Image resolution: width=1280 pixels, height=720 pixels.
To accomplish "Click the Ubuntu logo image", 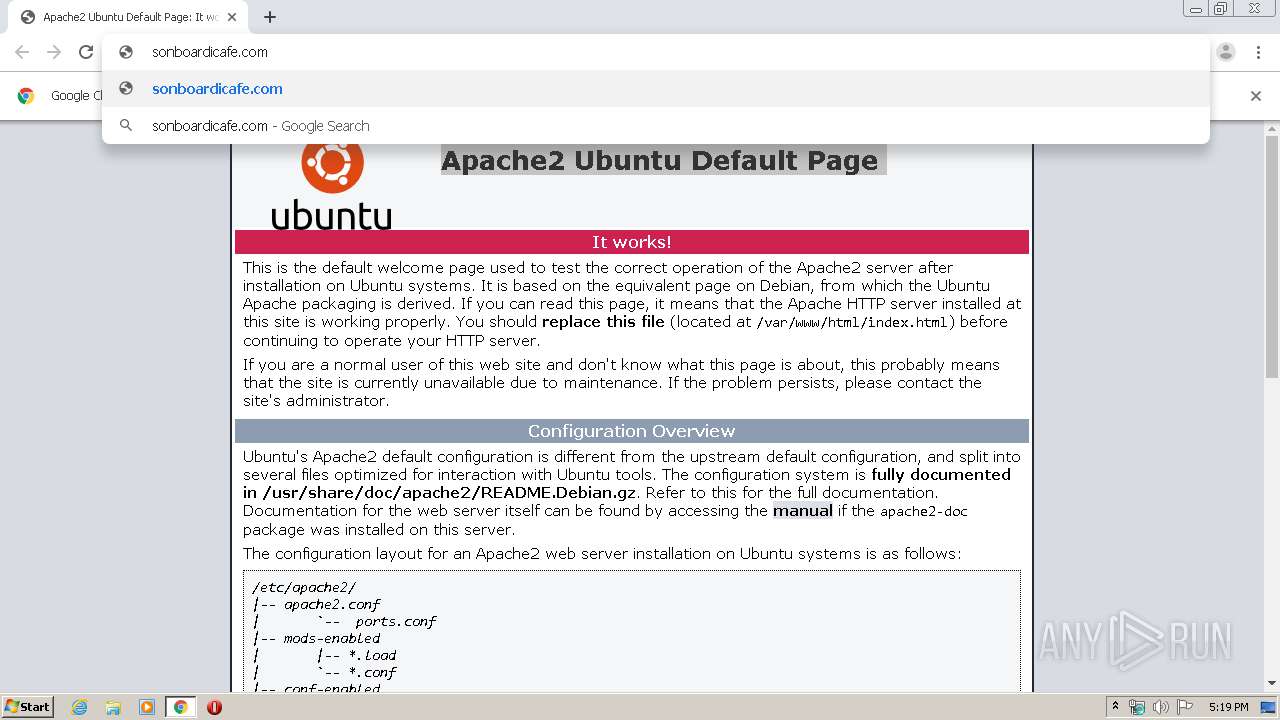I will coord(331,188).
